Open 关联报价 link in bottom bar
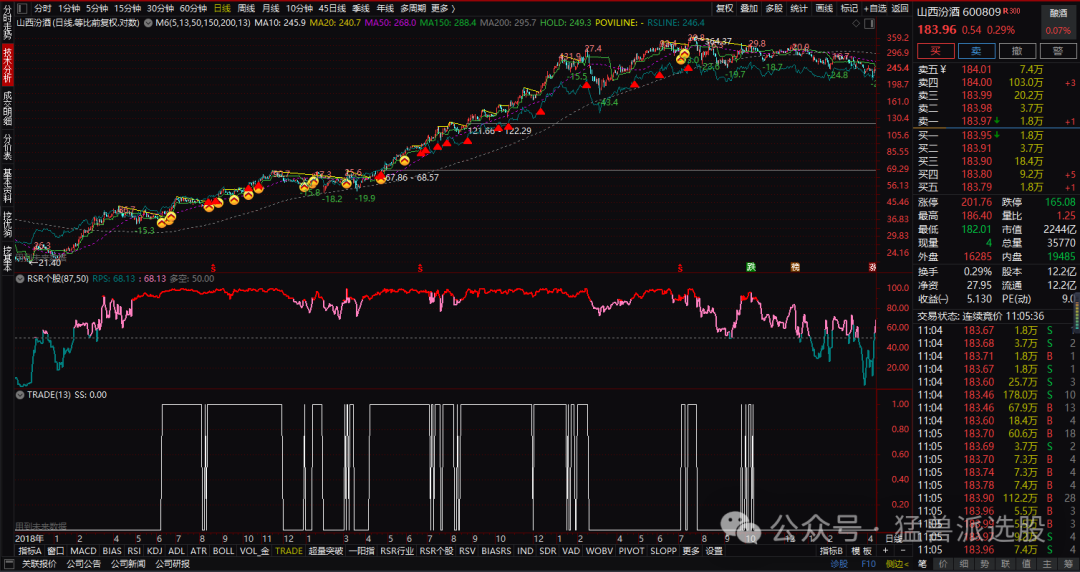 click(x=39, y=564)
